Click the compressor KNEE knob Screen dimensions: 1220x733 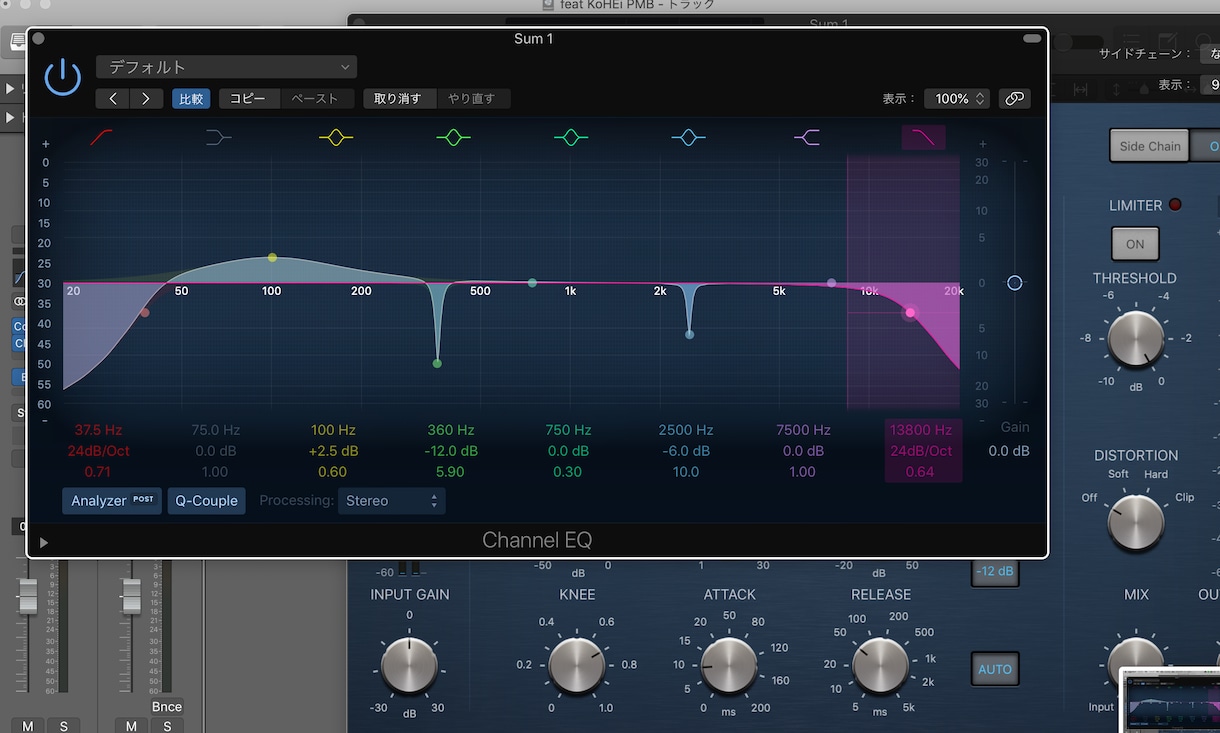(x=577, y=666)
